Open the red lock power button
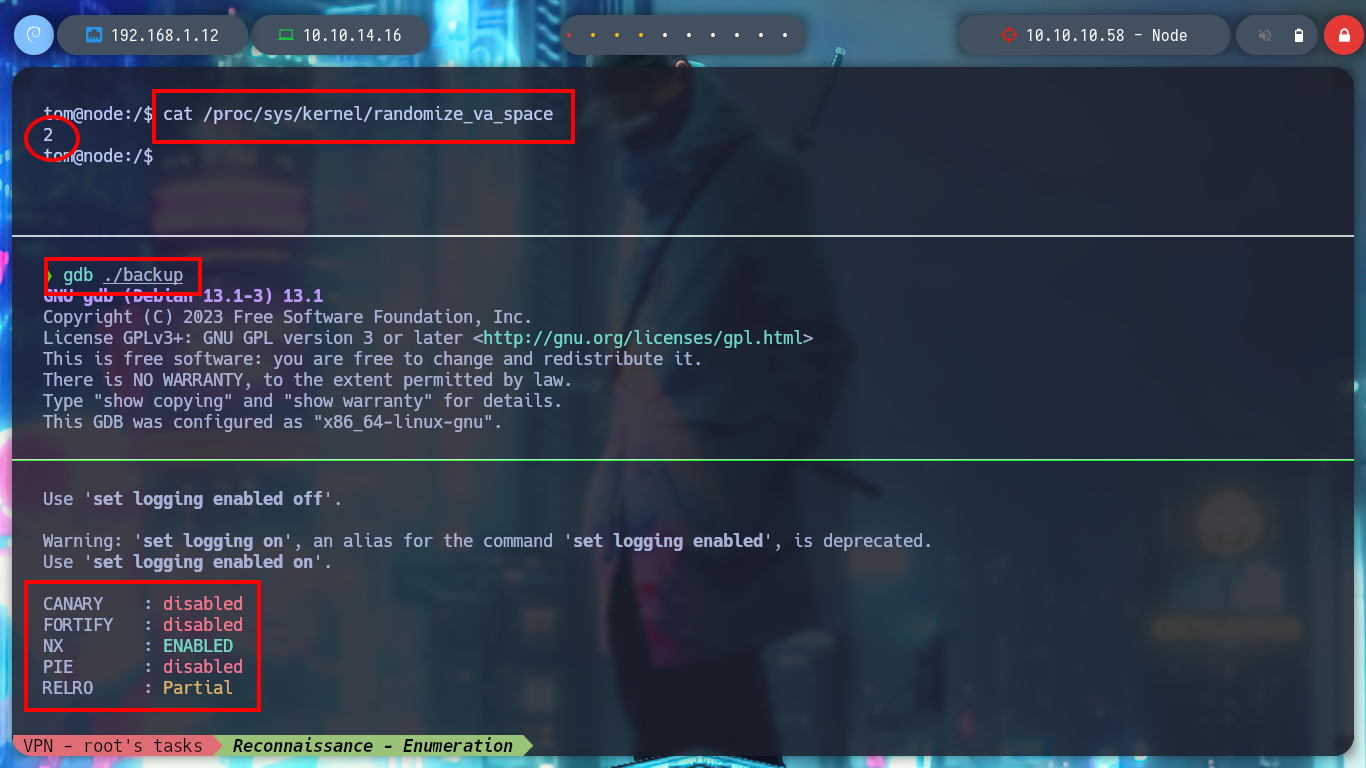Screen dimensions: 1366x768 [1344, 35]
